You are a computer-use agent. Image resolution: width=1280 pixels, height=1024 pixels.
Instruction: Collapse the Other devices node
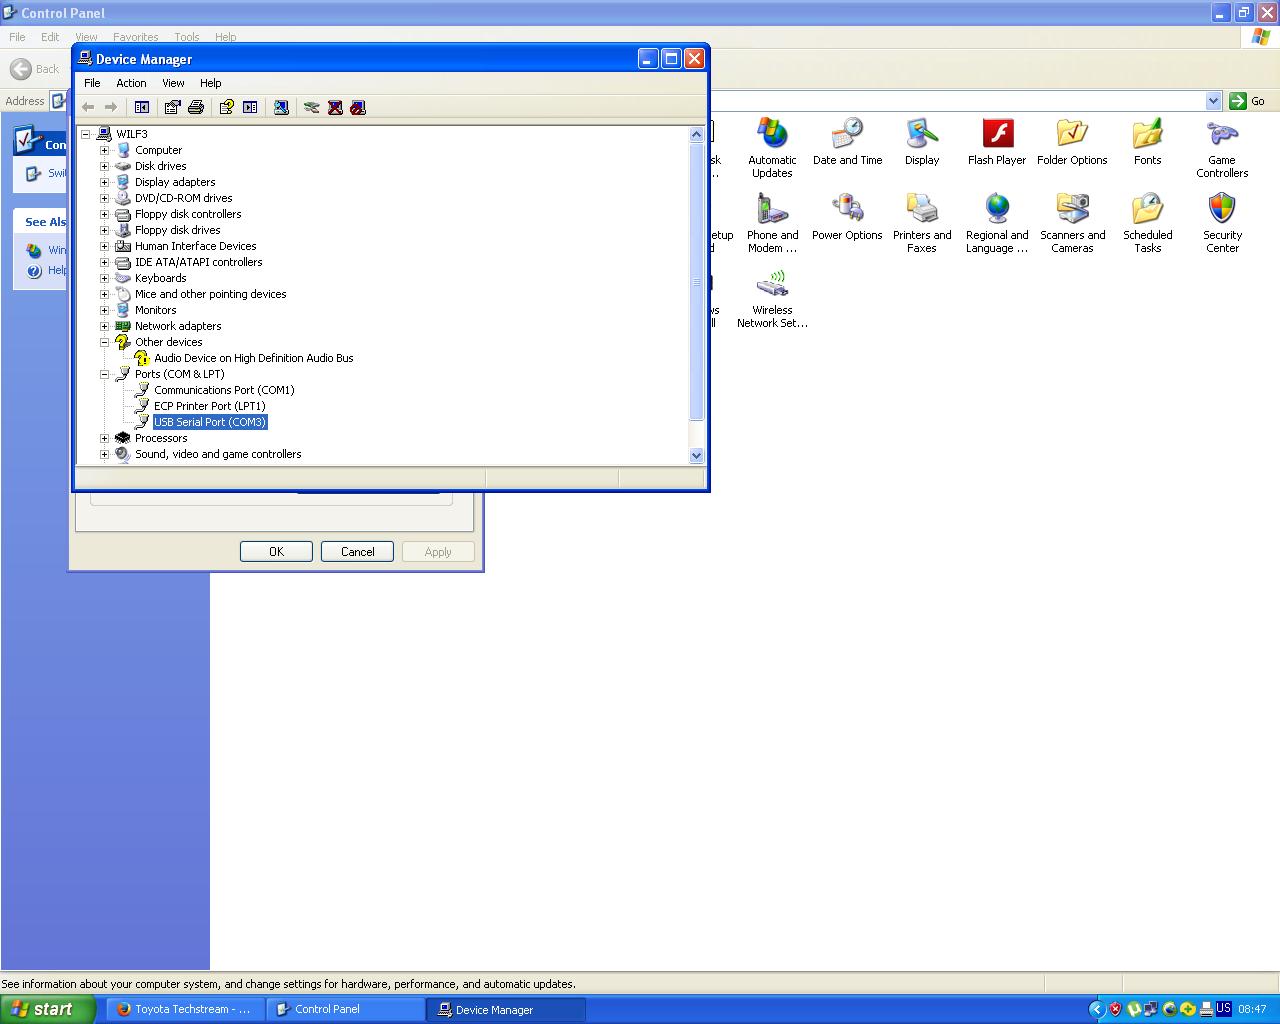click(x=104, y=342)
